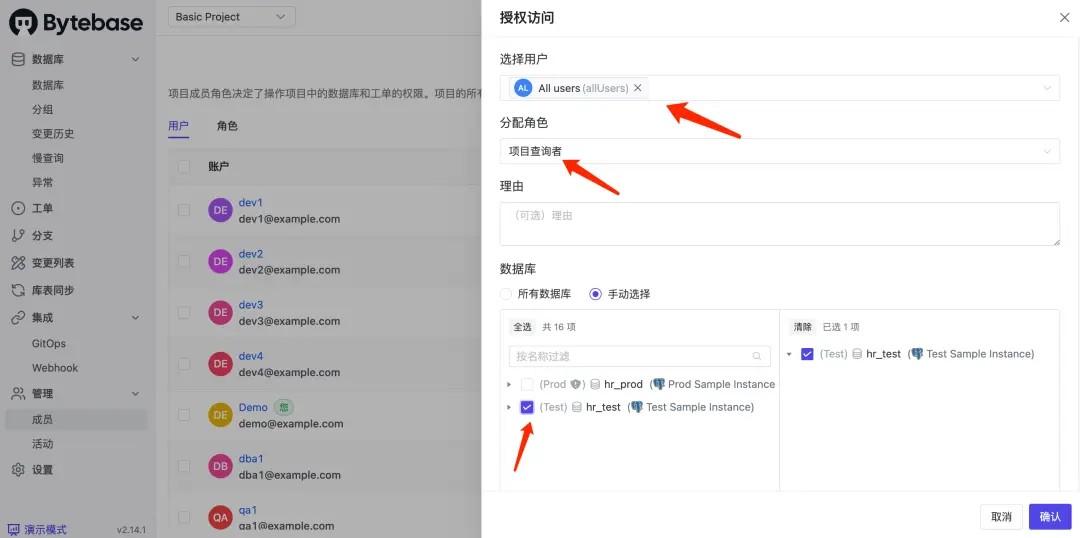Click database icon beside hr_prod
This screenshot has width=1080, height=538.
(595, 384)
